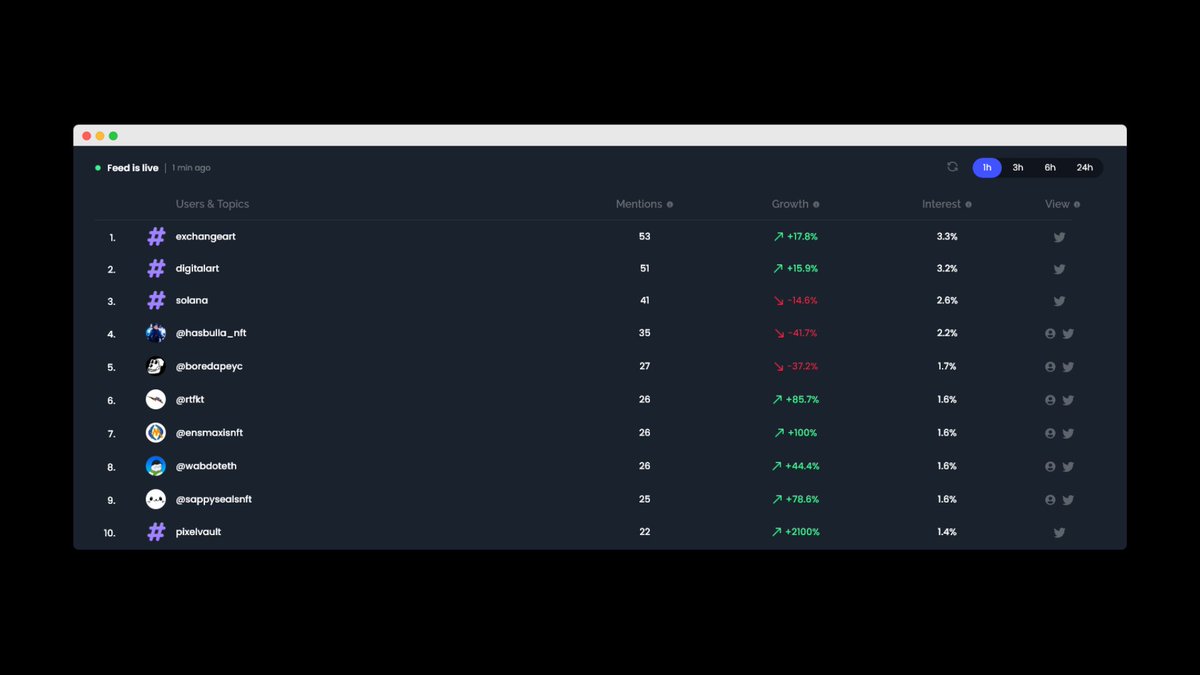The height and width of the screenshot is (675, 1200).
Task: Open the exchangeart topic
Action: [206, 237]
